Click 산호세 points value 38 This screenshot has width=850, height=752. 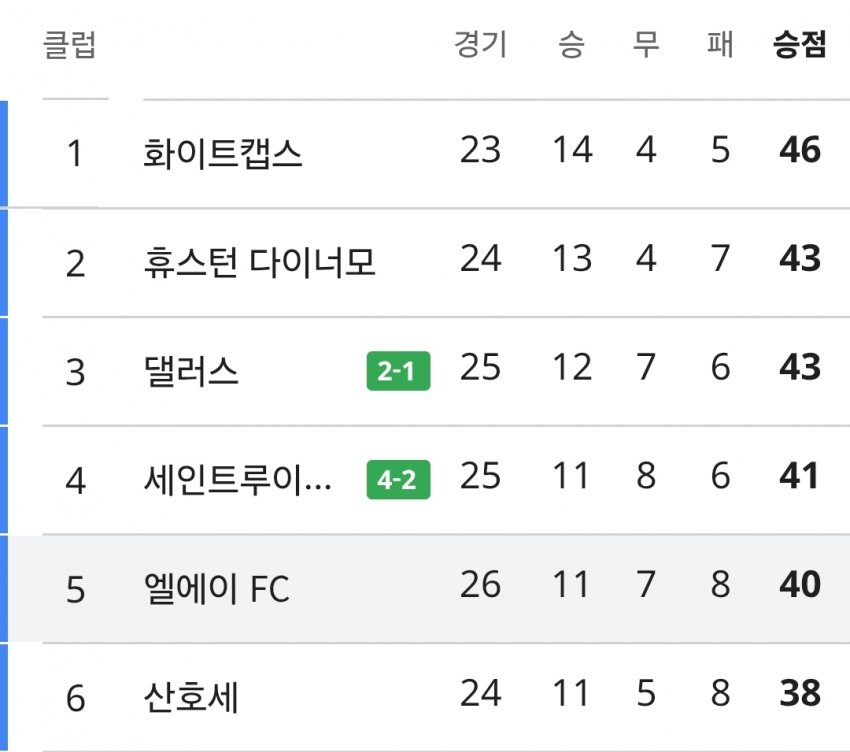800,693
